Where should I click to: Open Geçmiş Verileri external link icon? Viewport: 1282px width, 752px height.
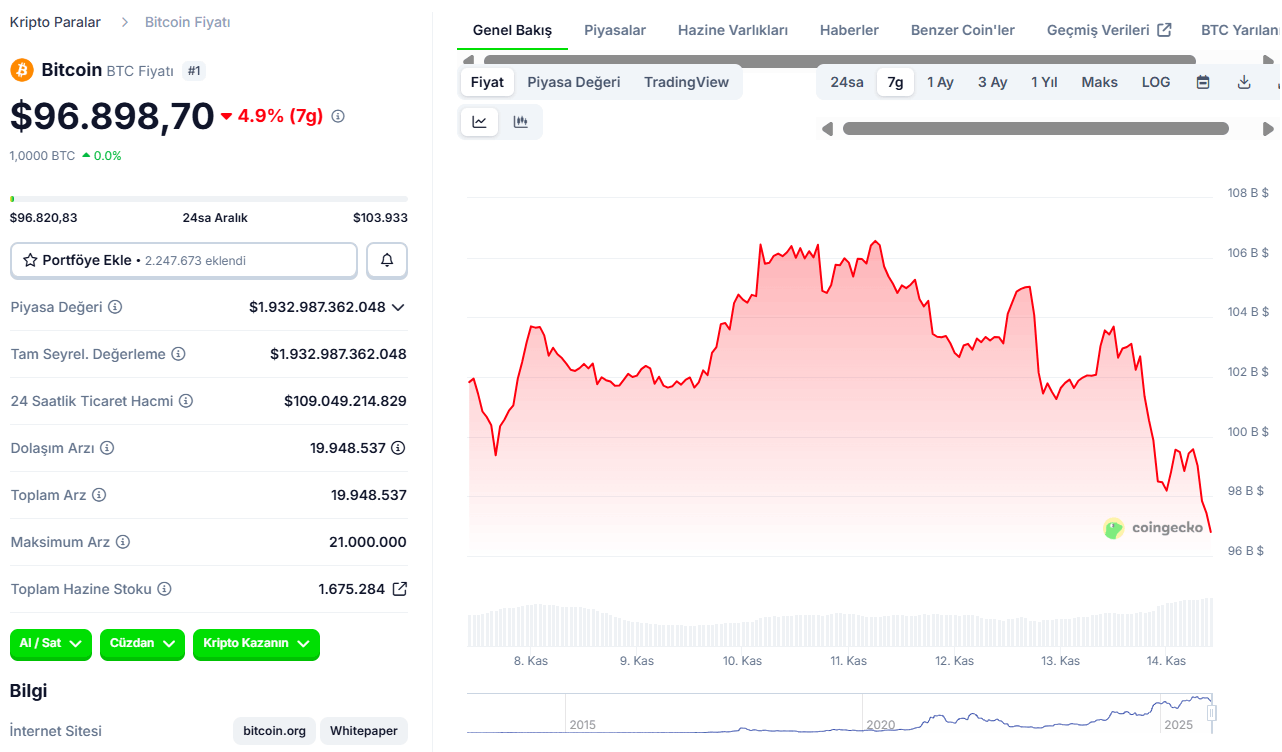[1163, 29]
